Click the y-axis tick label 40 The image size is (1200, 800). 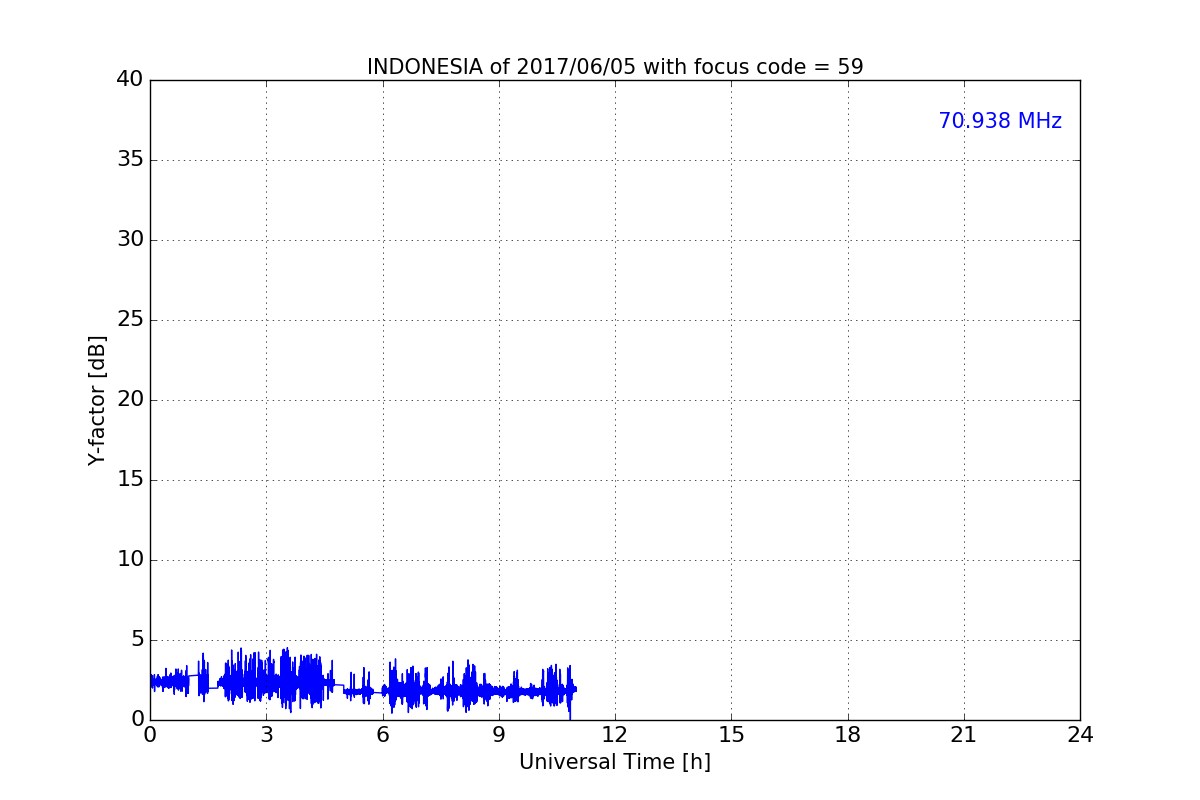130,80
